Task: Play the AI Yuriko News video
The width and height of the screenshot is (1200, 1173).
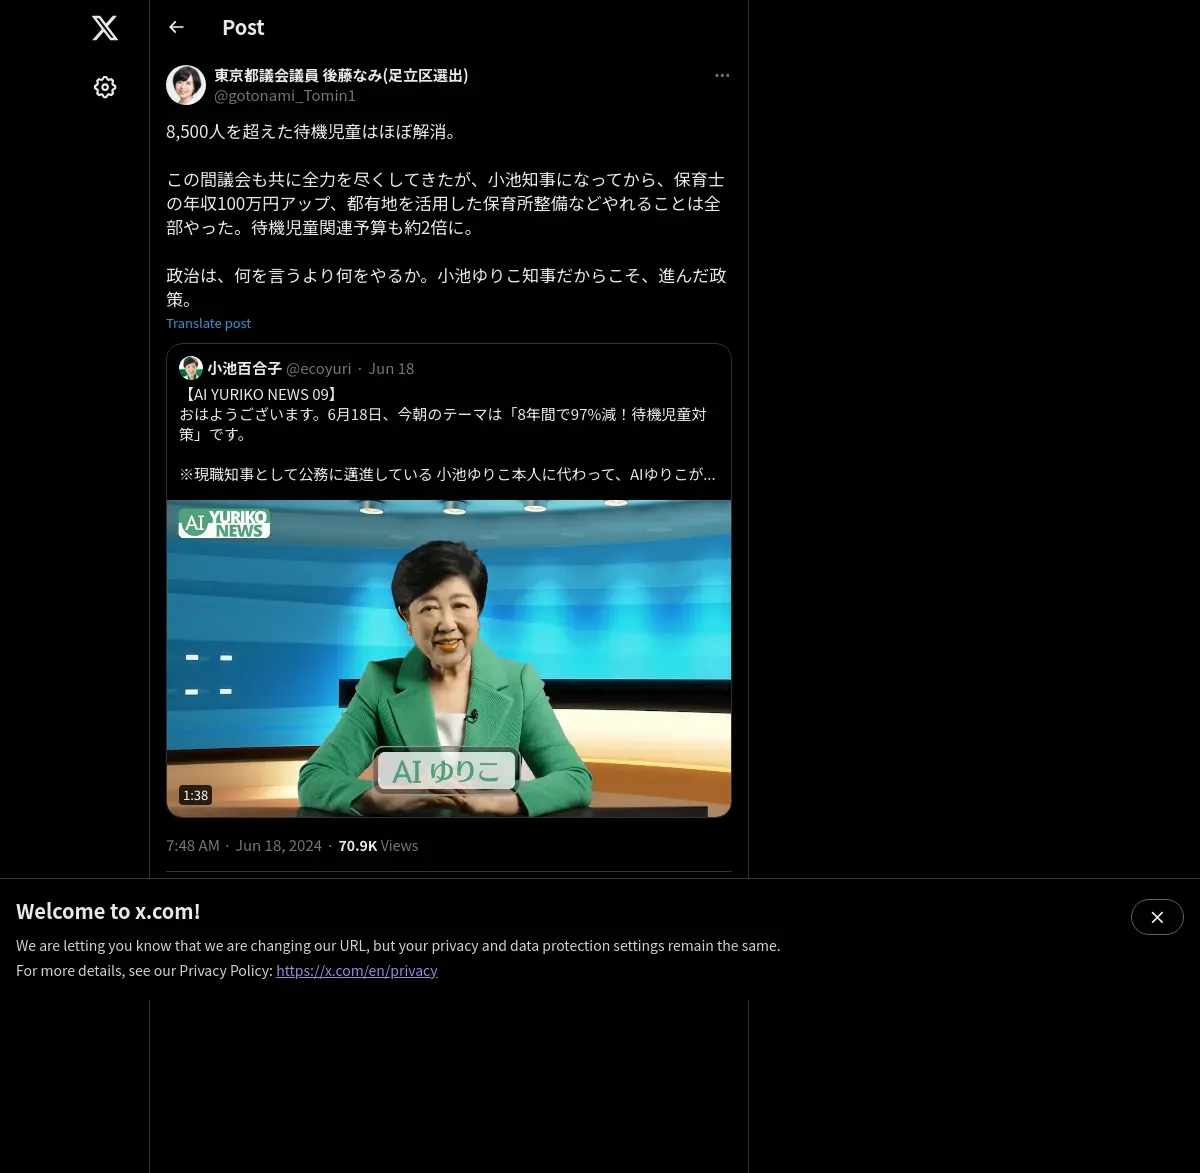Action: [x=449, y=658]
